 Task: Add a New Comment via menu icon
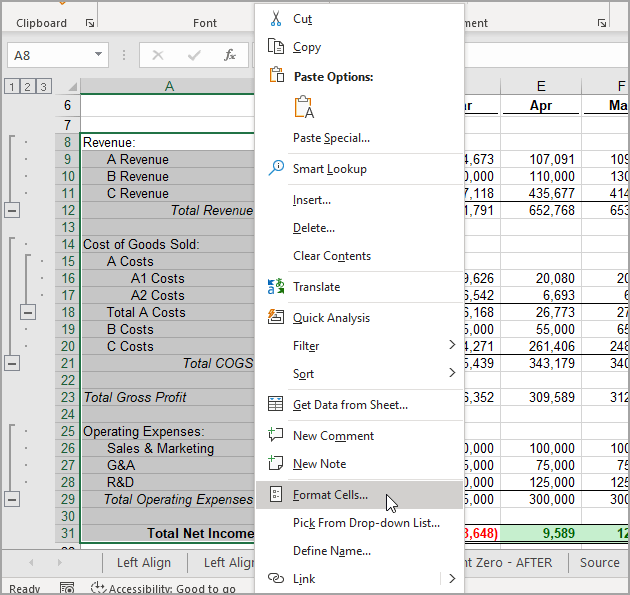point(276,435)
